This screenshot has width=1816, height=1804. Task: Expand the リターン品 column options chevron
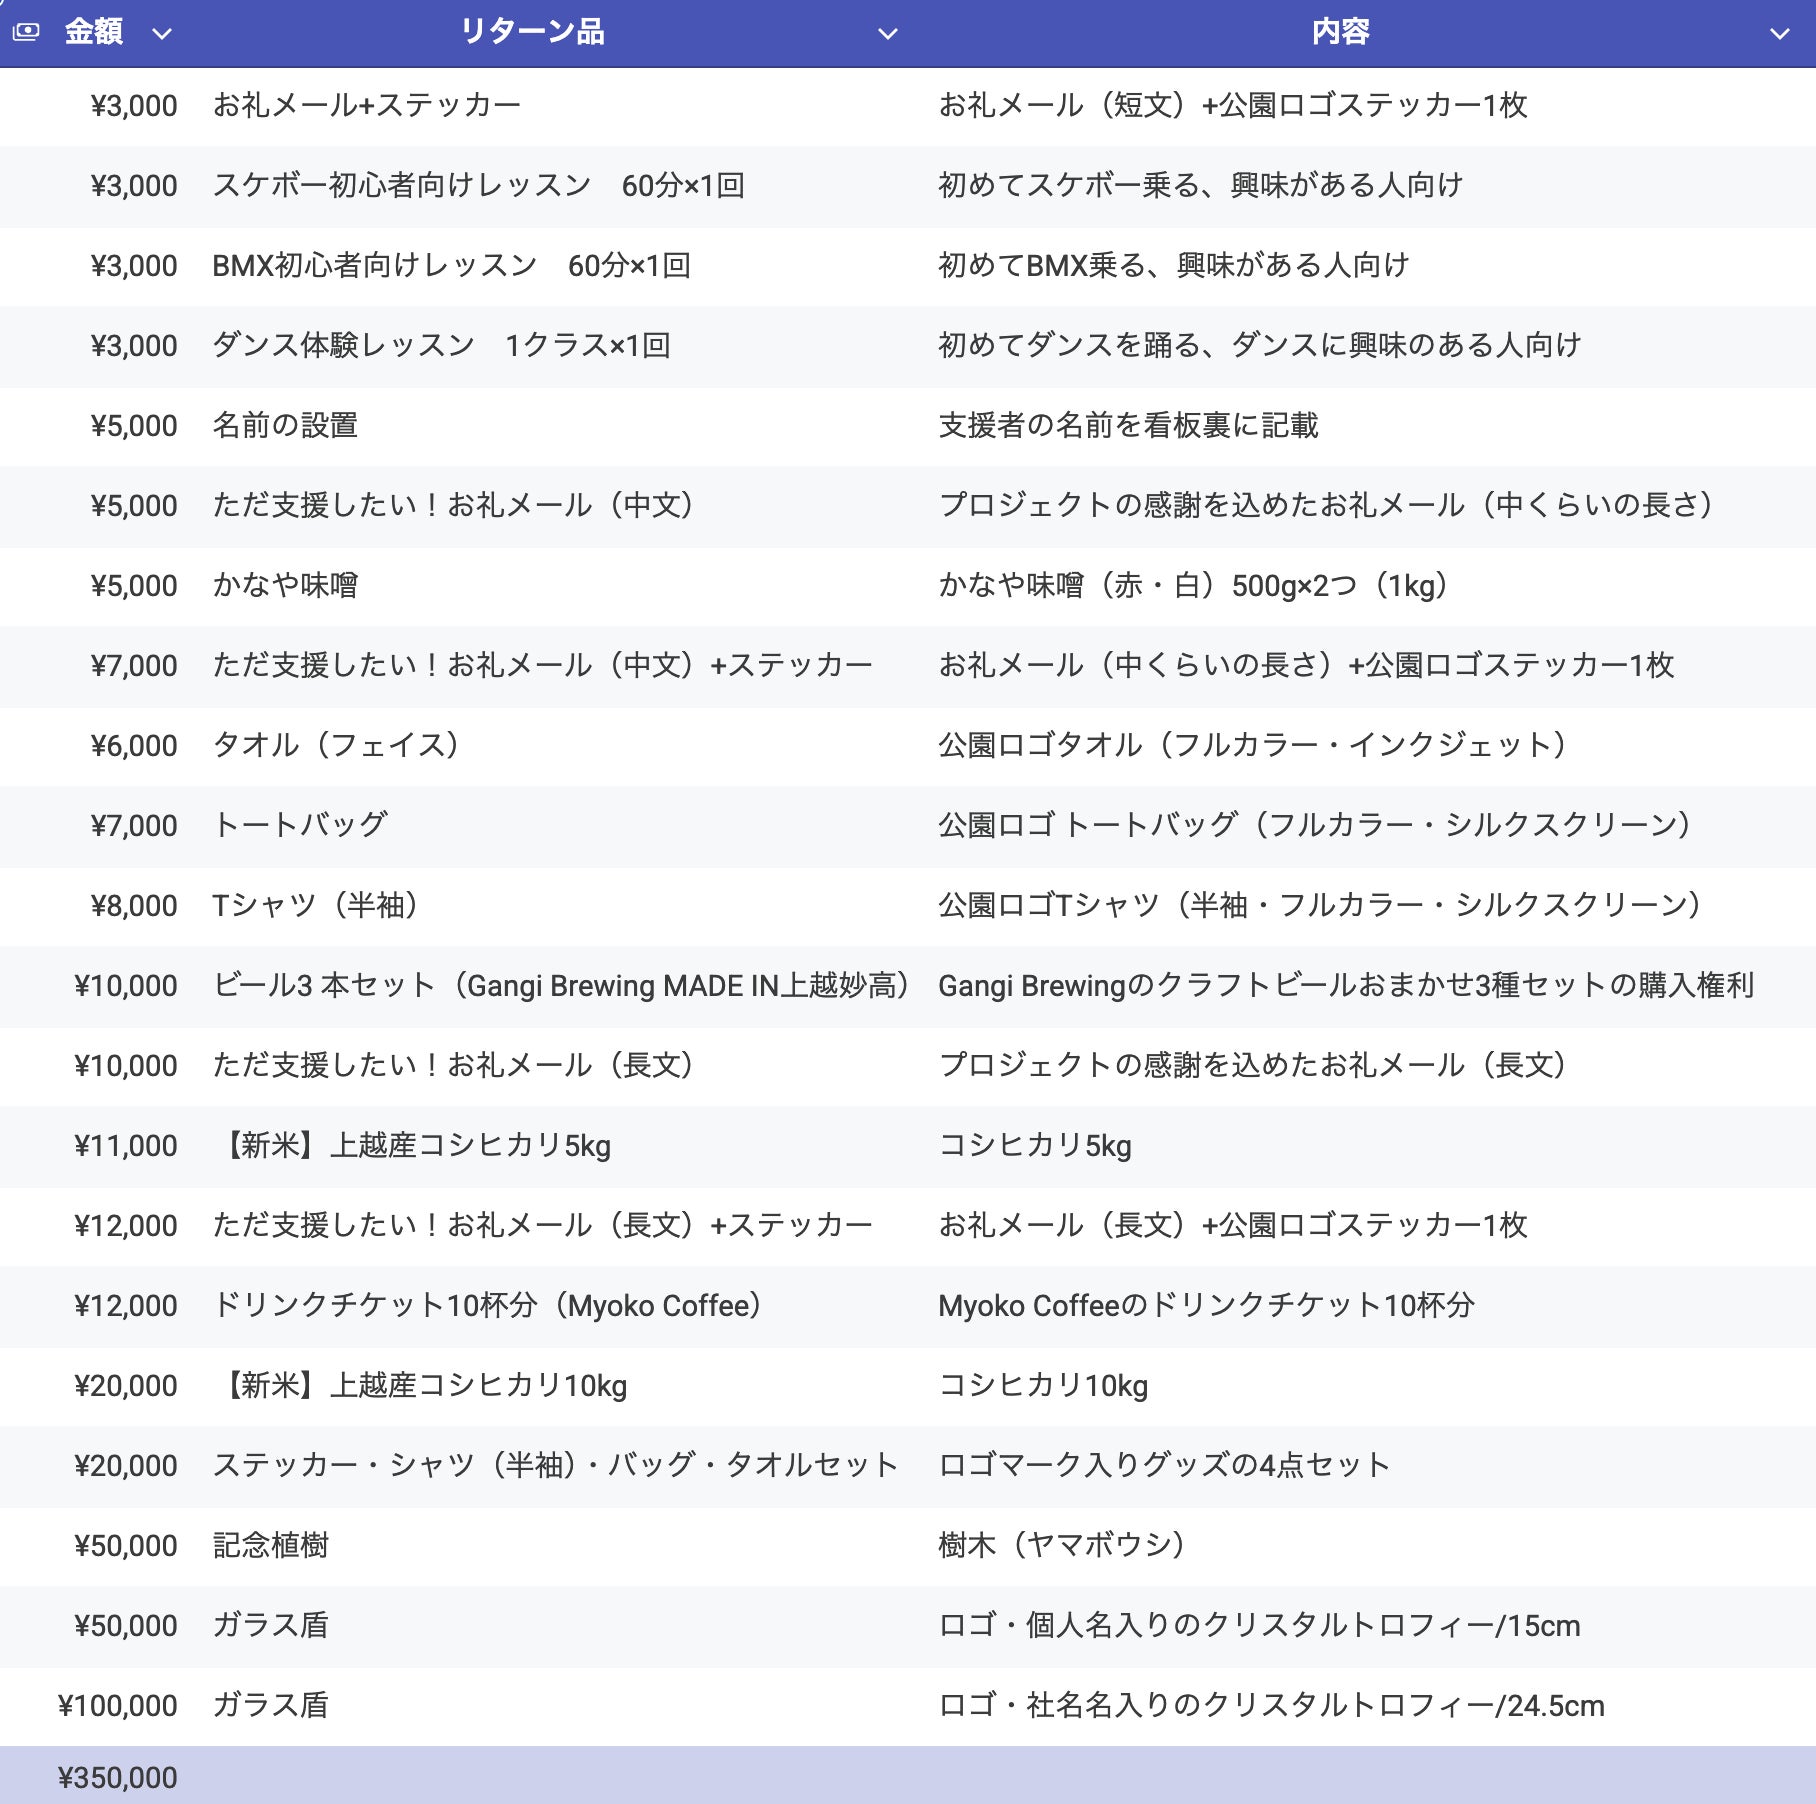coord(887,34)
